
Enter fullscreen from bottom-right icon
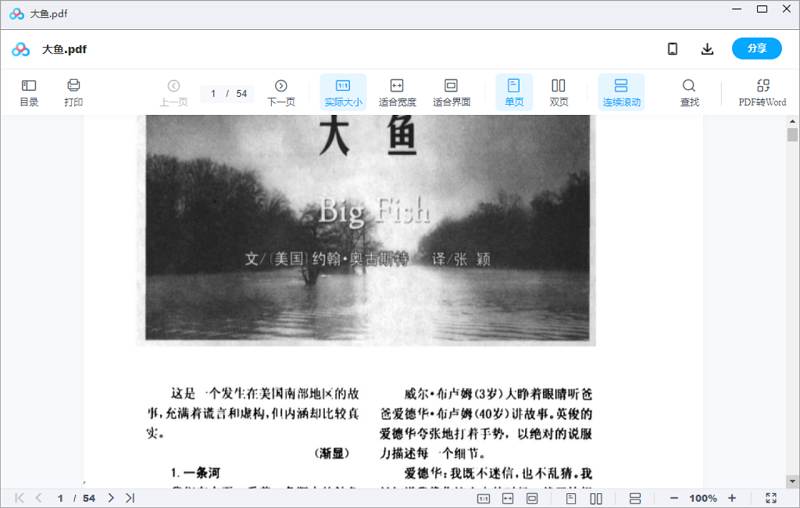(771, 498)
